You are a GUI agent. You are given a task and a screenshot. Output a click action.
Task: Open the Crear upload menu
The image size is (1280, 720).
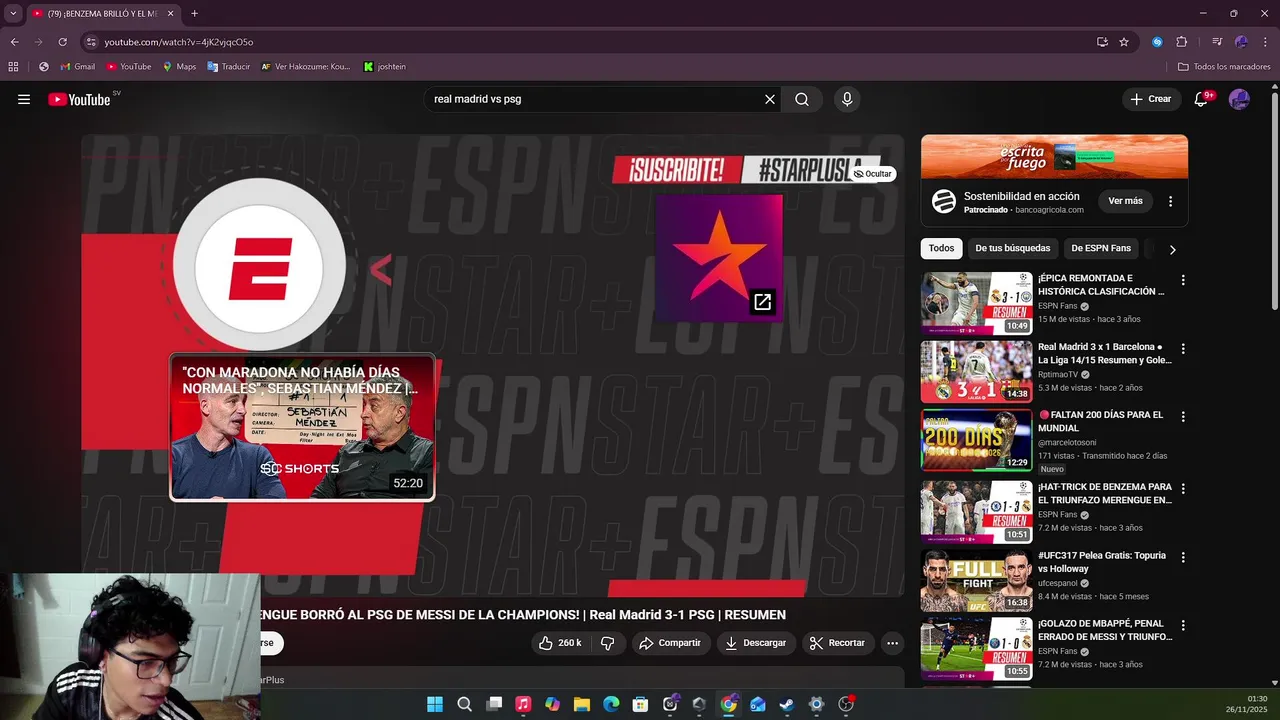(x=1151, y=99)
